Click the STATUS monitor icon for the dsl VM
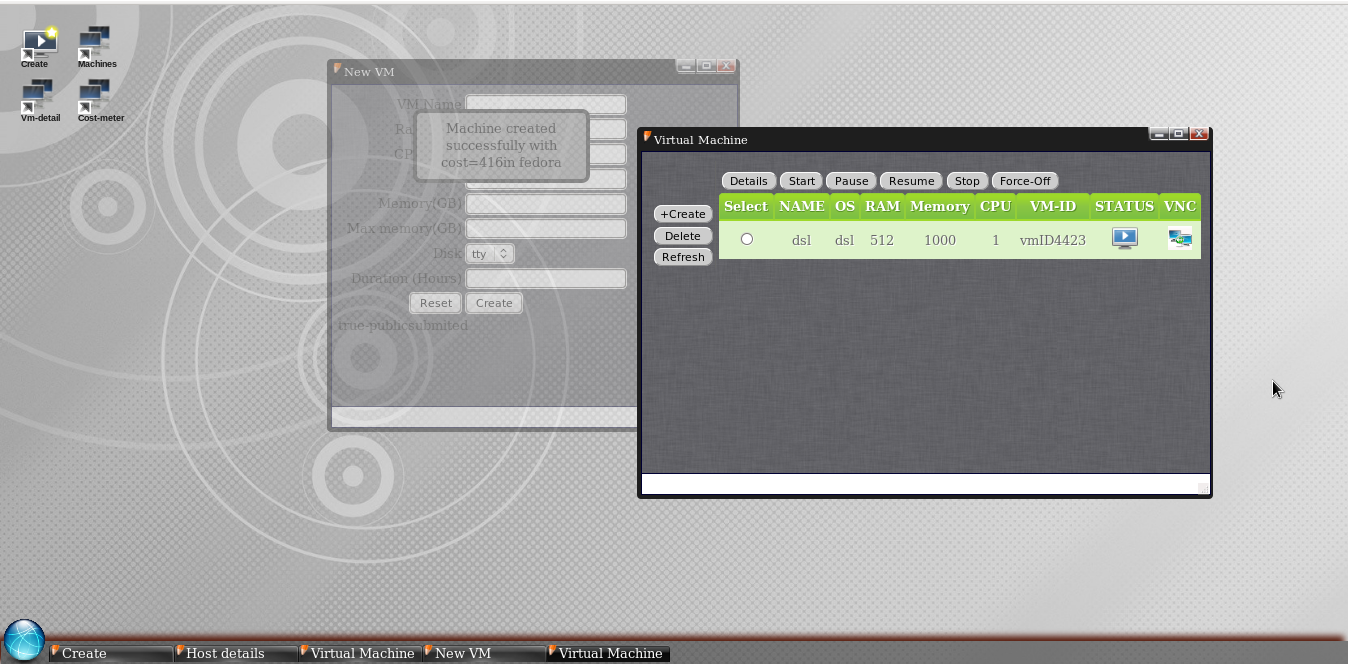Screen dimensions: 1348x664 (x=1124, y=237)
